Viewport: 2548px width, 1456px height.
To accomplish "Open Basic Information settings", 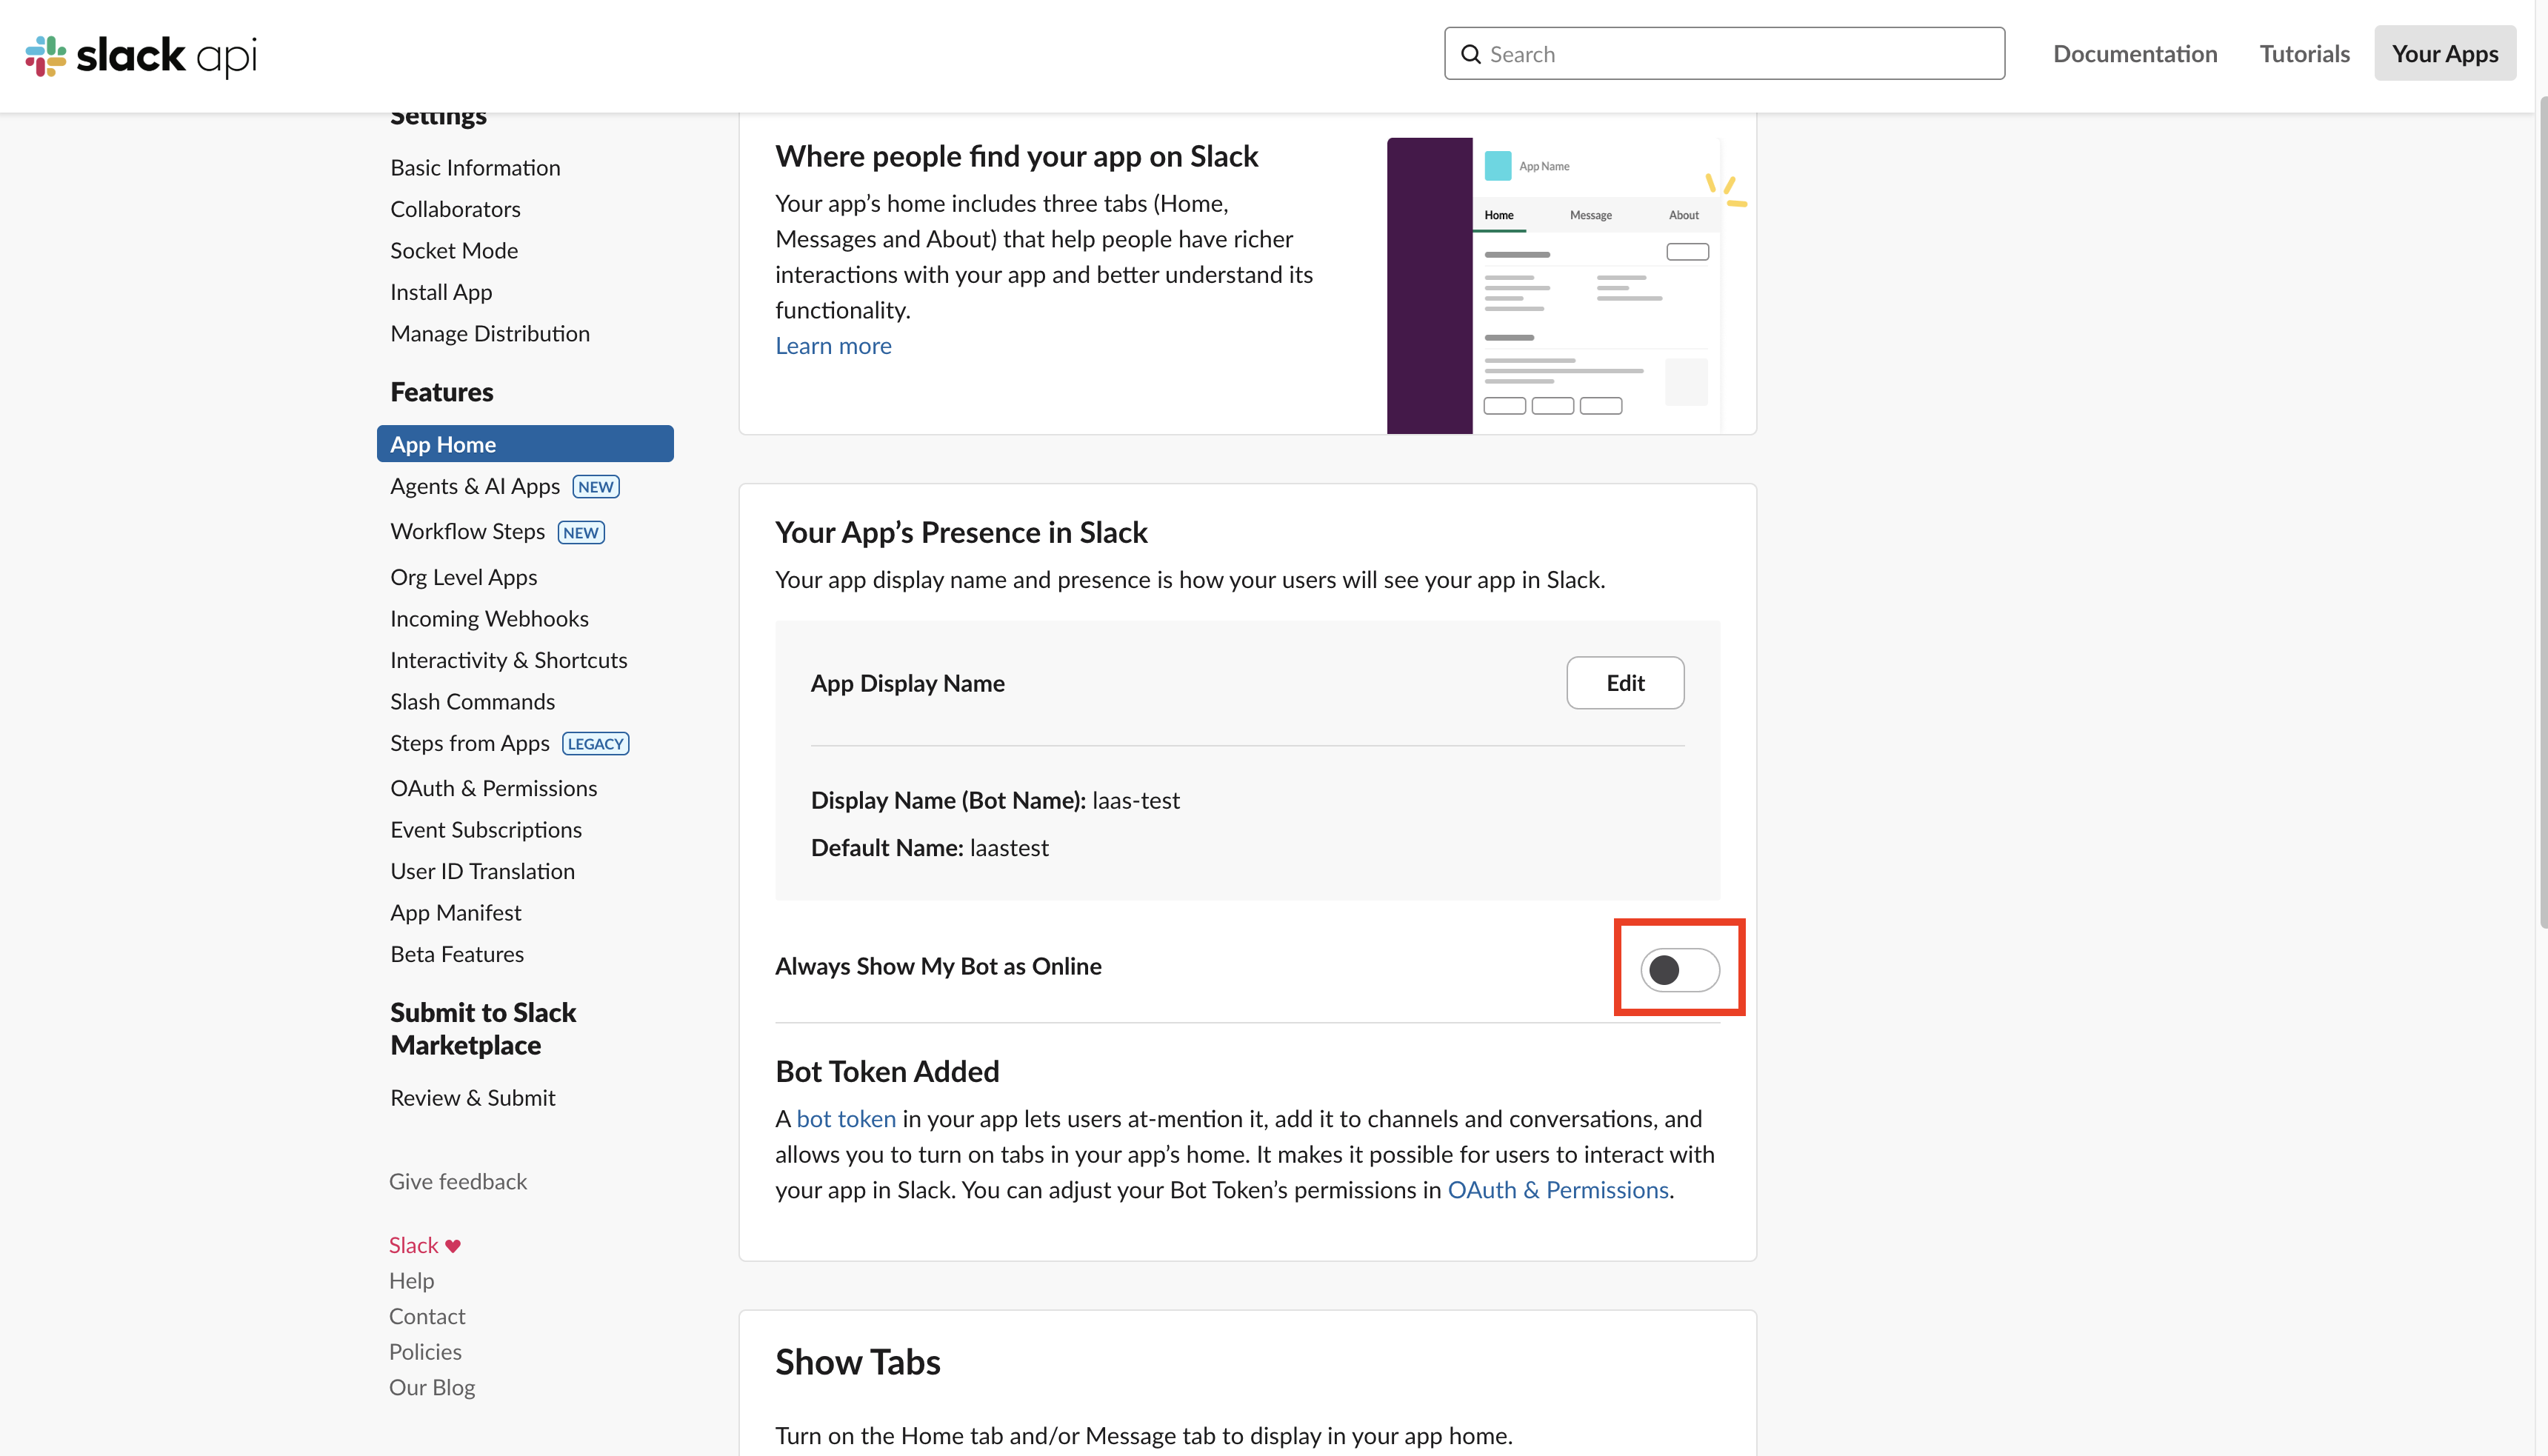I will (475, 168).
